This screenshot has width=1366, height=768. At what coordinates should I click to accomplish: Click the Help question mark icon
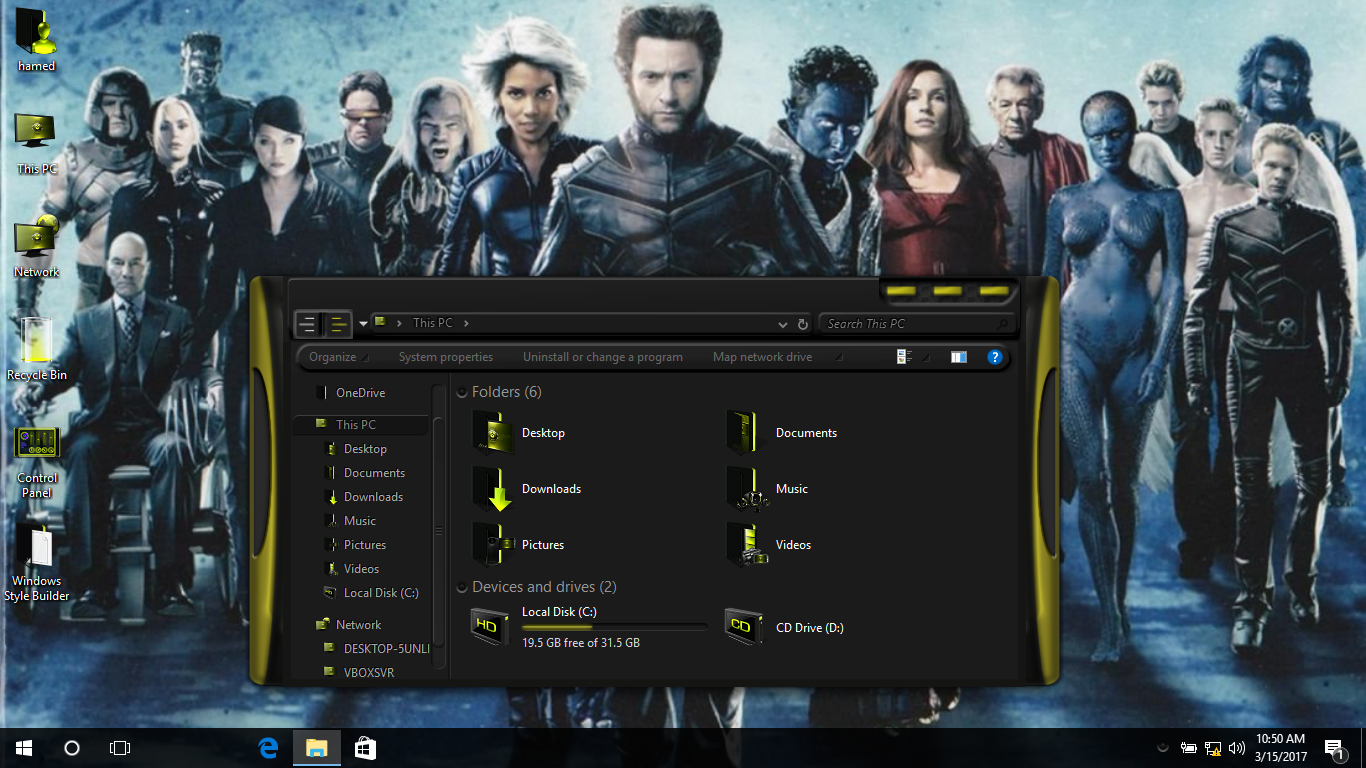pos(994,357)
